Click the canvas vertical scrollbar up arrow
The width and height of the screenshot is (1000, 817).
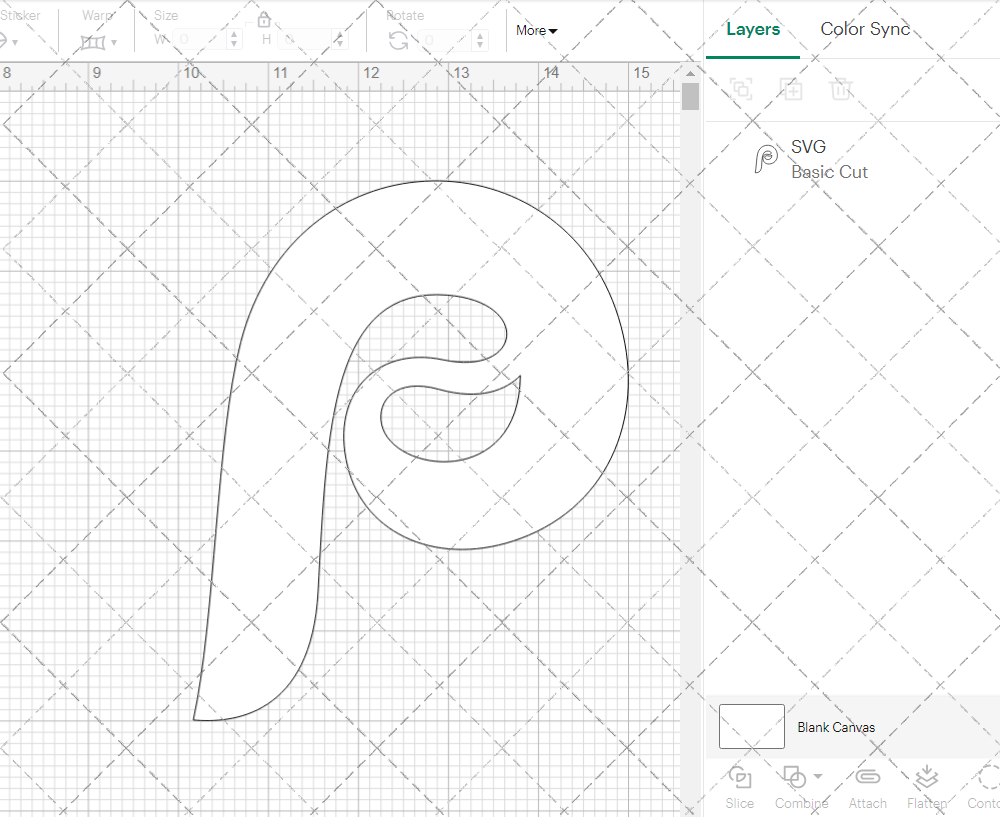pyautogui.click(x=690, y=73)
